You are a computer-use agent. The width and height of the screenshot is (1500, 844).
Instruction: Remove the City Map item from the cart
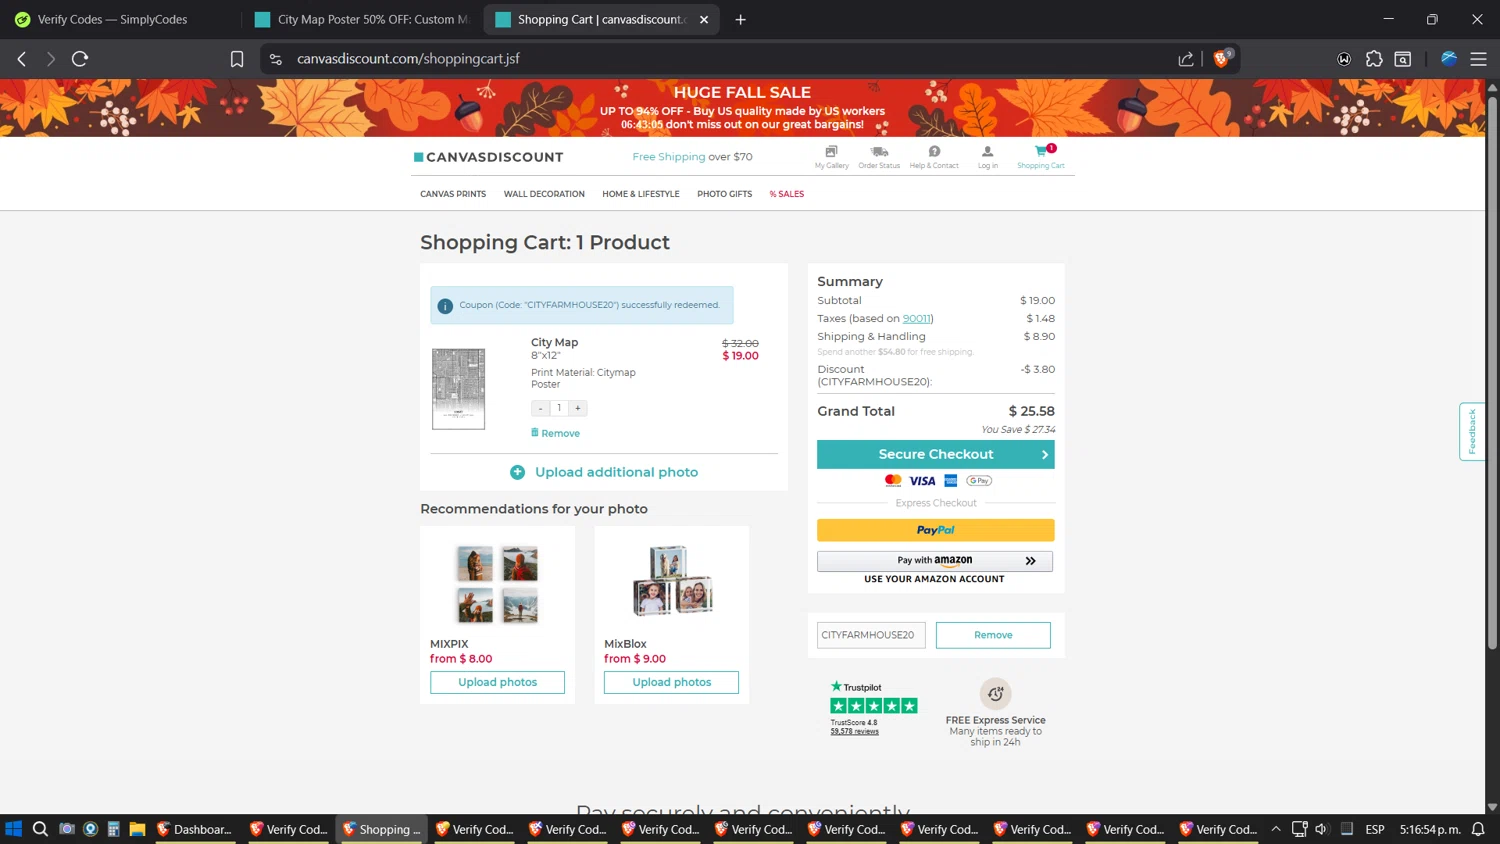[560, 433]
